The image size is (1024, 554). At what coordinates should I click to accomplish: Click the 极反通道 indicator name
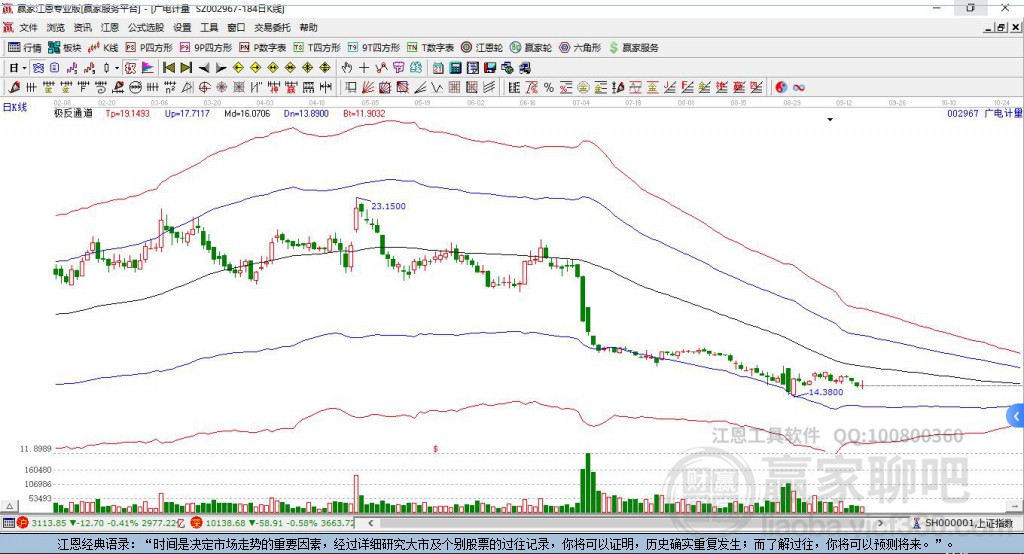pyautogui.click(x=73, y=113)
